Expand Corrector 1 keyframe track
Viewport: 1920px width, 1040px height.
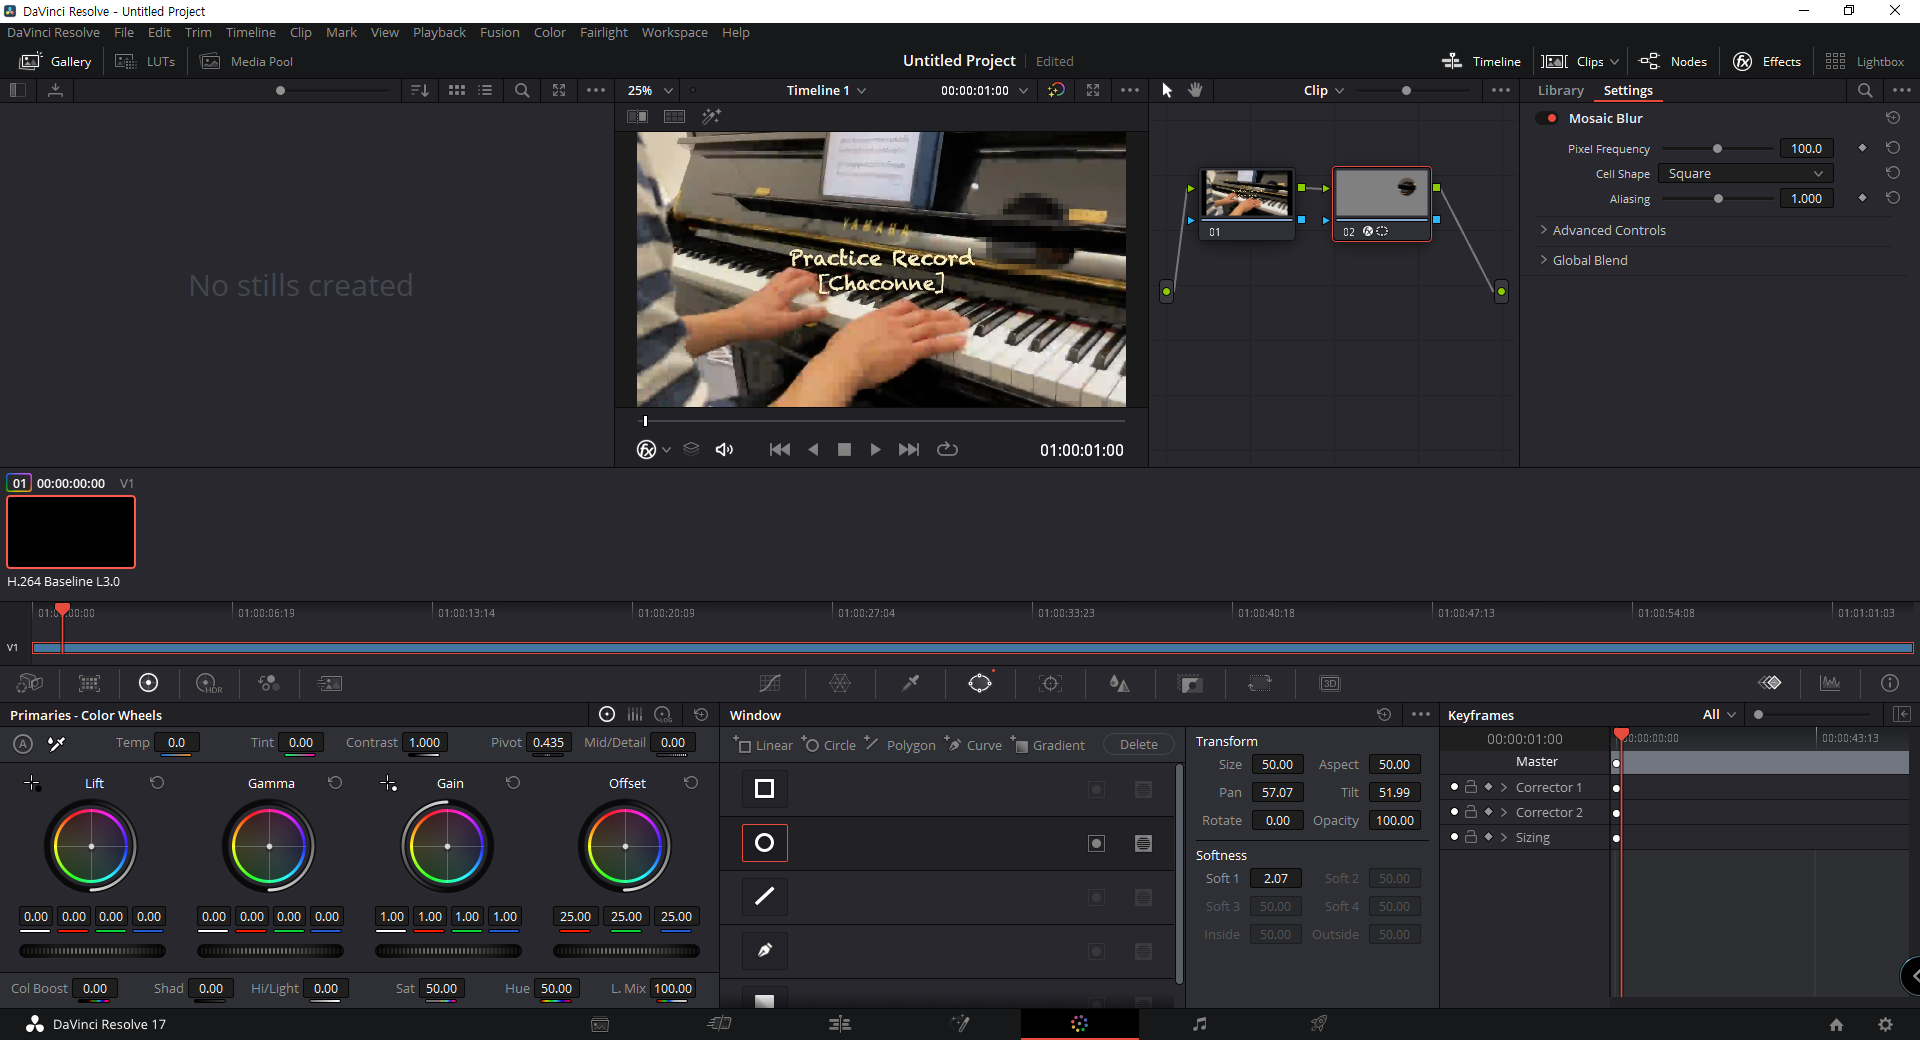click(1503, 787)
